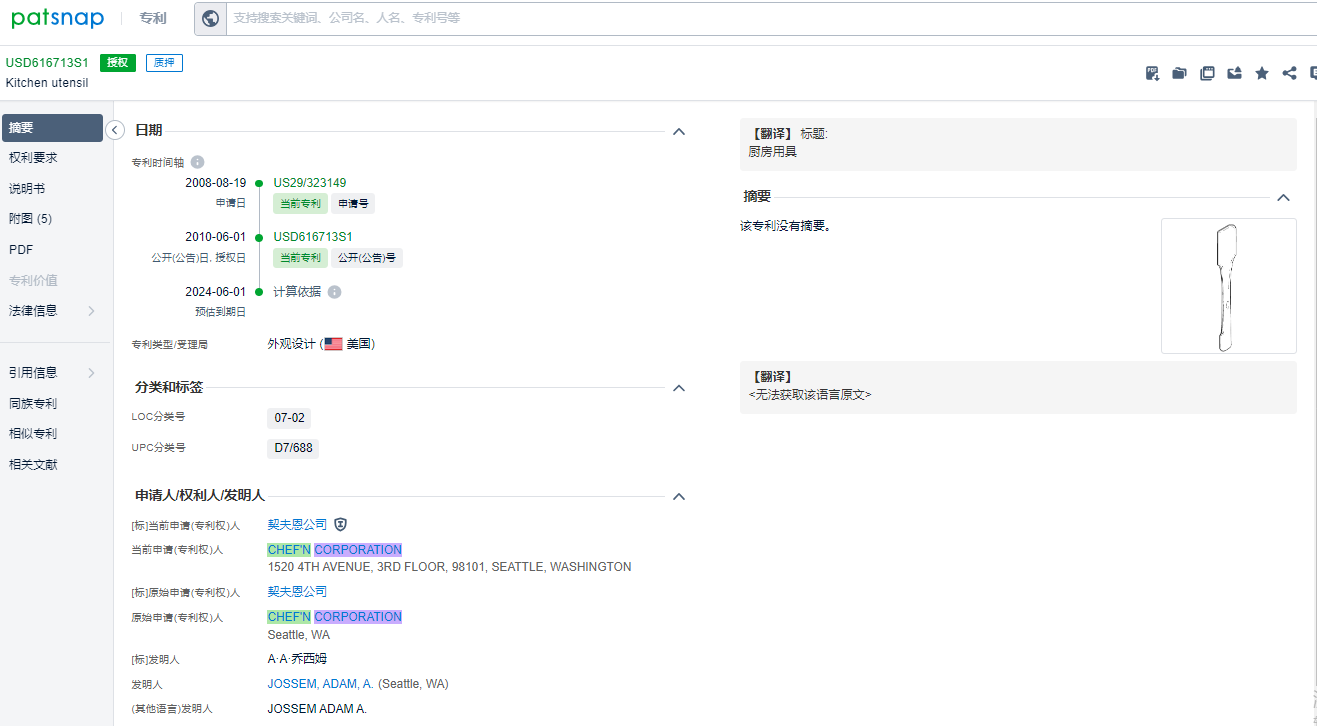1317x726 pixels.
Task: Open publication number USD616713S1 in timeline
Action: click(313, 237)
